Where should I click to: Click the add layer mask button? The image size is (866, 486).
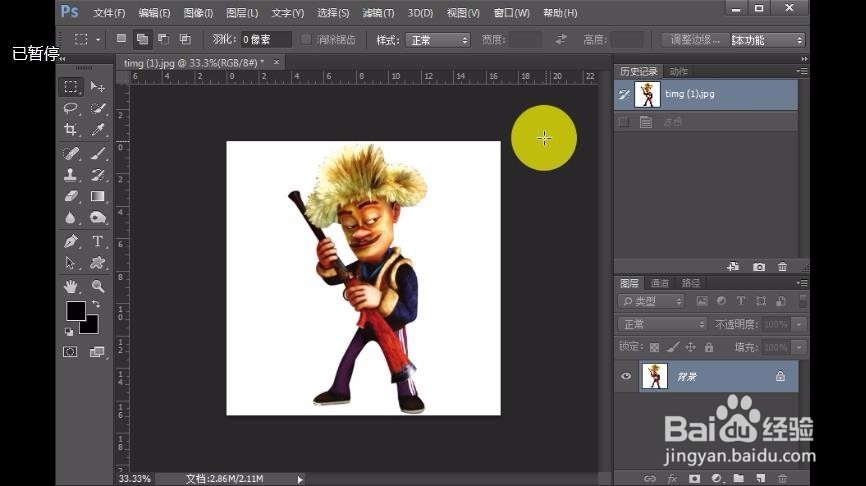click(694, 478)
